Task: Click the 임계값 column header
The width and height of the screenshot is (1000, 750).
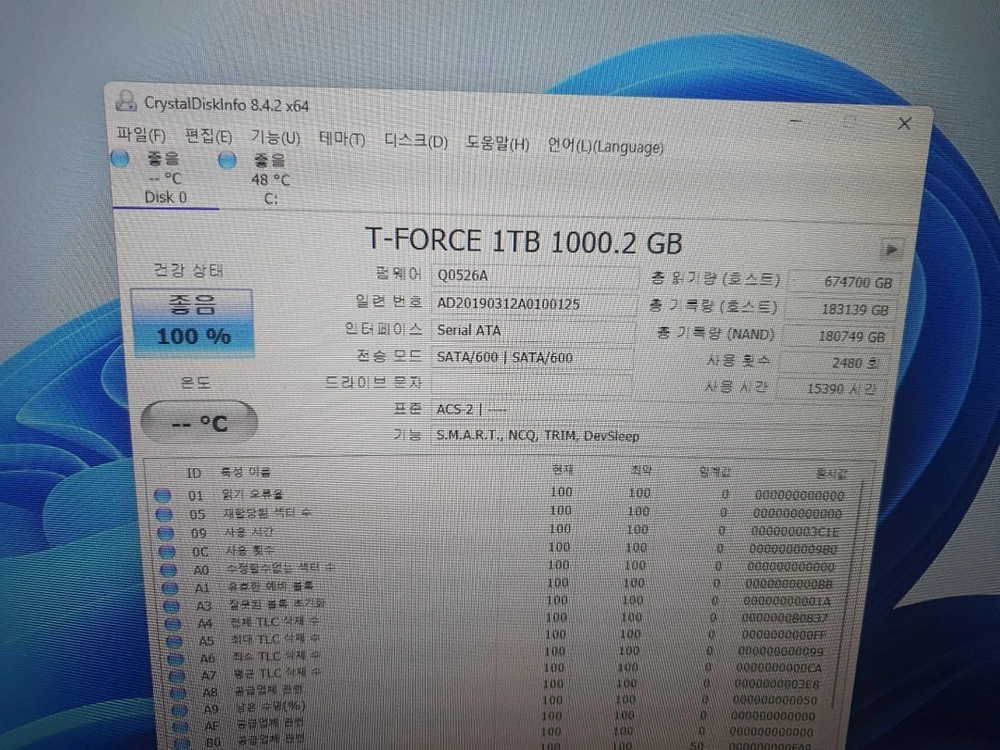Action: (x=715, y=472)
